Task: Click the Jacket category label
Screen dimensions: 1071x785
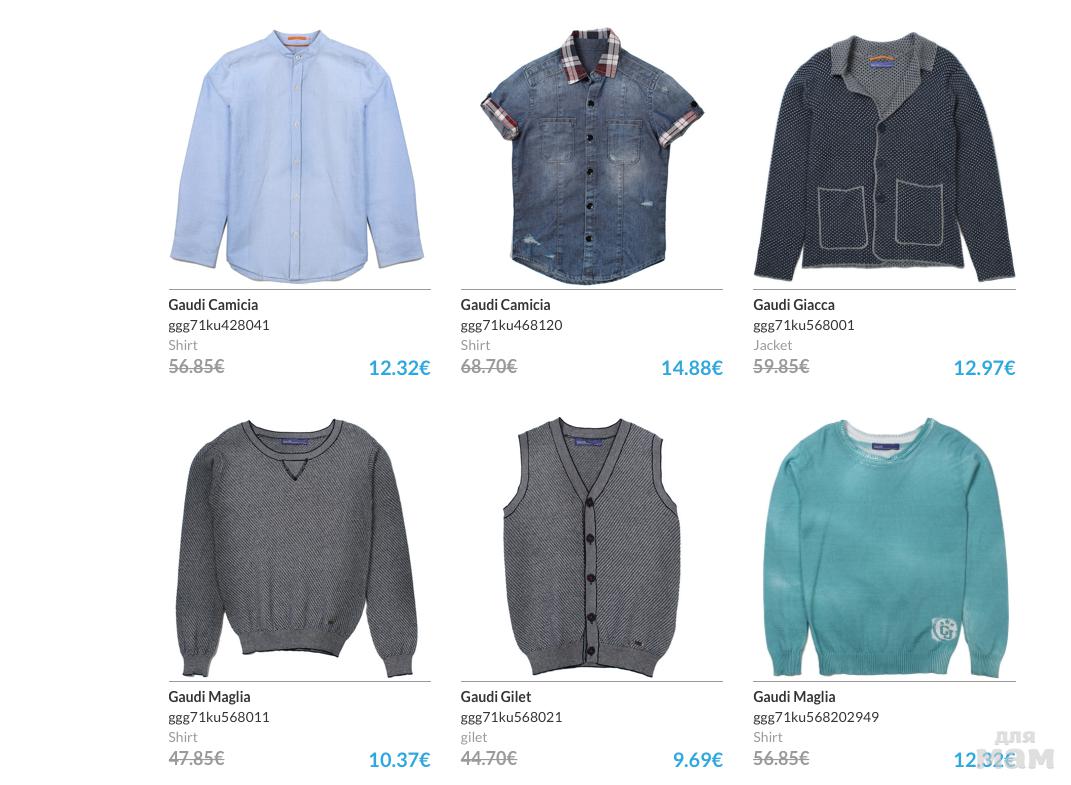Action: (773, 346)
